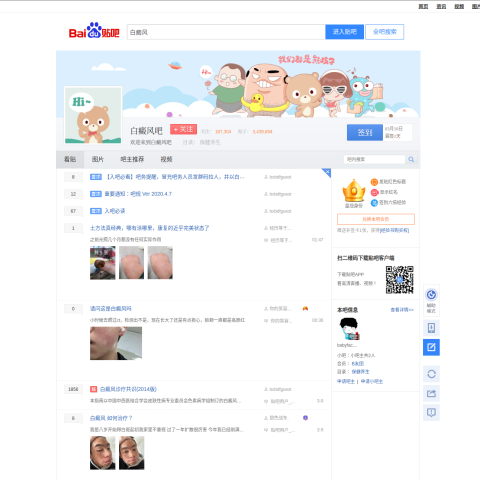The image size is (480, 480).
Task: Open third photo thumbnail in 土方法 thread
Action: click(160, 263)
